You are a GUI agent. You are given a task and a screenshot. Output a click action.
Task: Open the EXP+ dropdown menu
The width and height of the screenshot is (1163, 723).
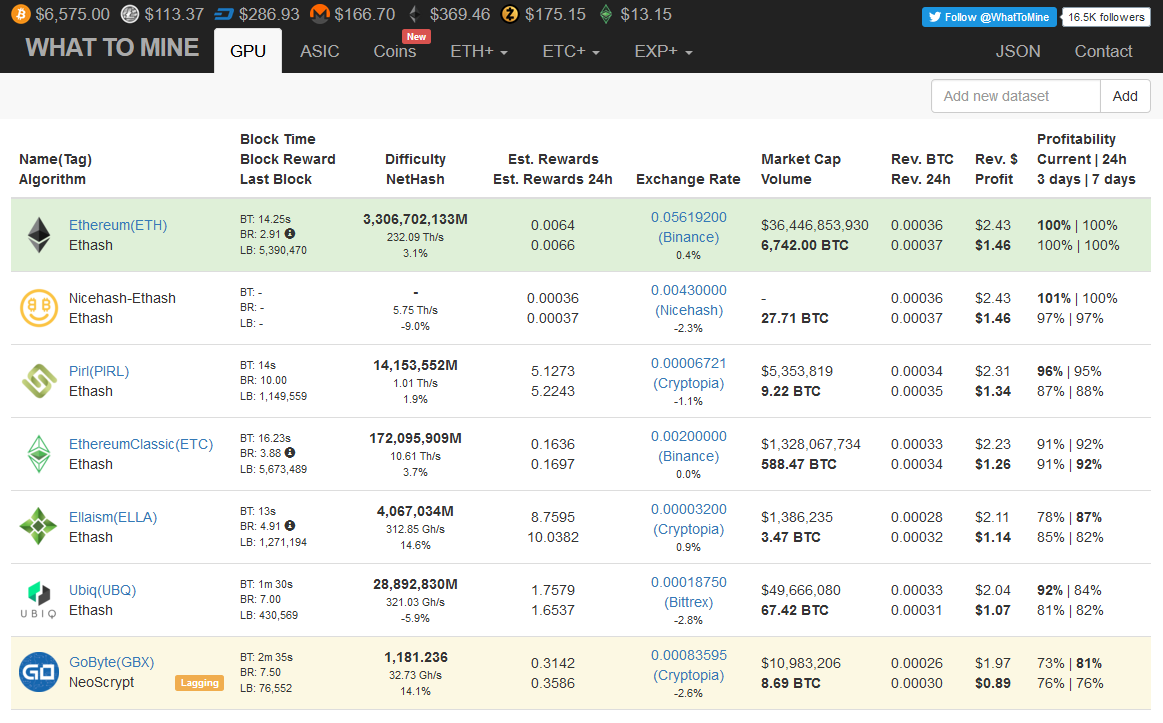pyautogui.click(x=663, y=51)
